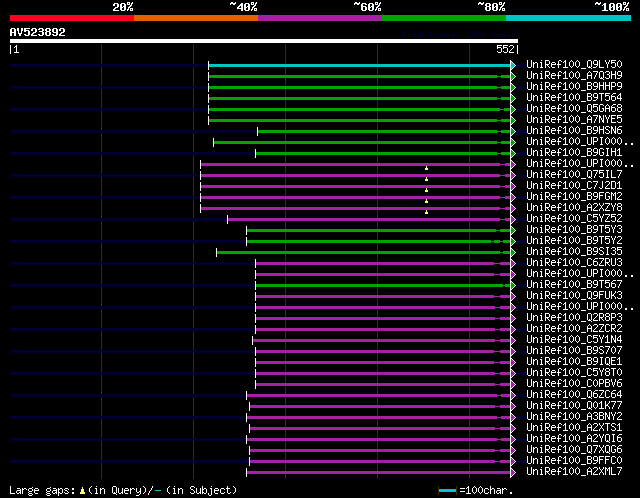Open hit UniRef100_A7NYE5

[574, 120]
